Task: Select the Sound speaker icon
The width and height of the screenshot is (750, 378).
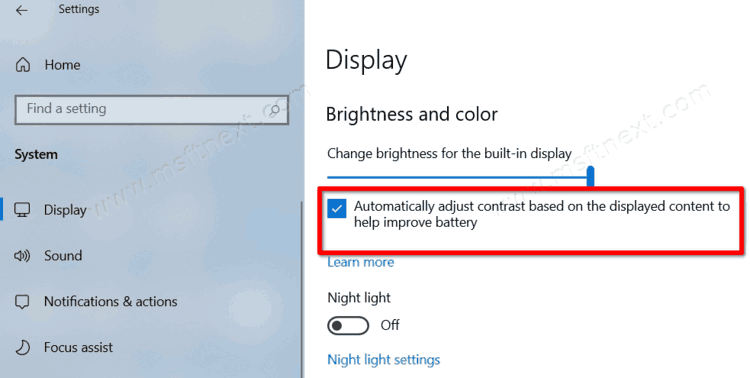Action: pos(22,256)
